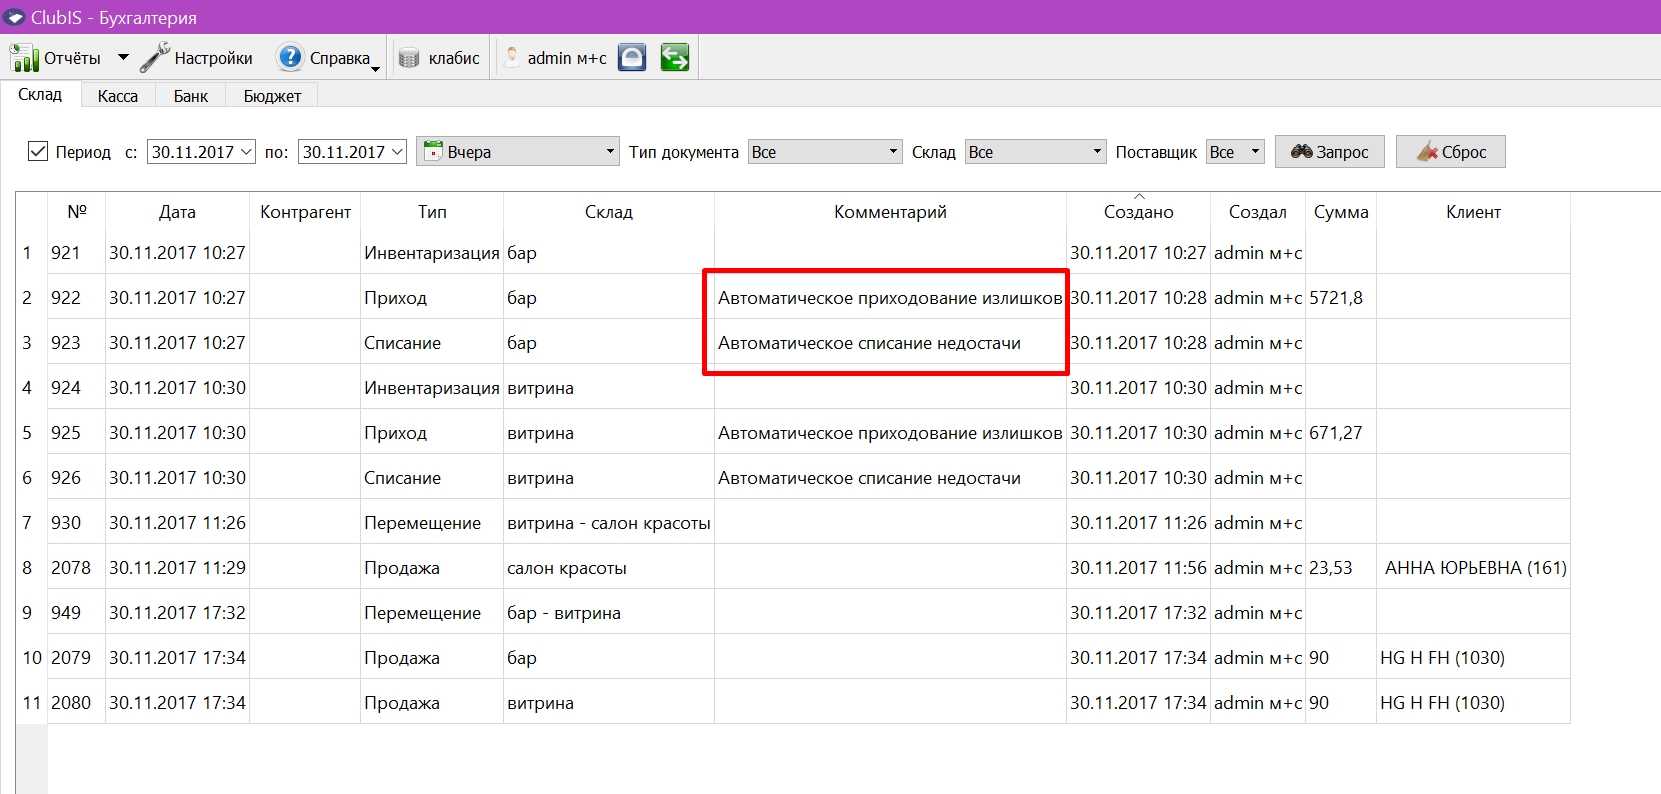Click created time 30.11.2017 11:56
The height and width of the screenshot is (794, 1661).
point(1138,568)
